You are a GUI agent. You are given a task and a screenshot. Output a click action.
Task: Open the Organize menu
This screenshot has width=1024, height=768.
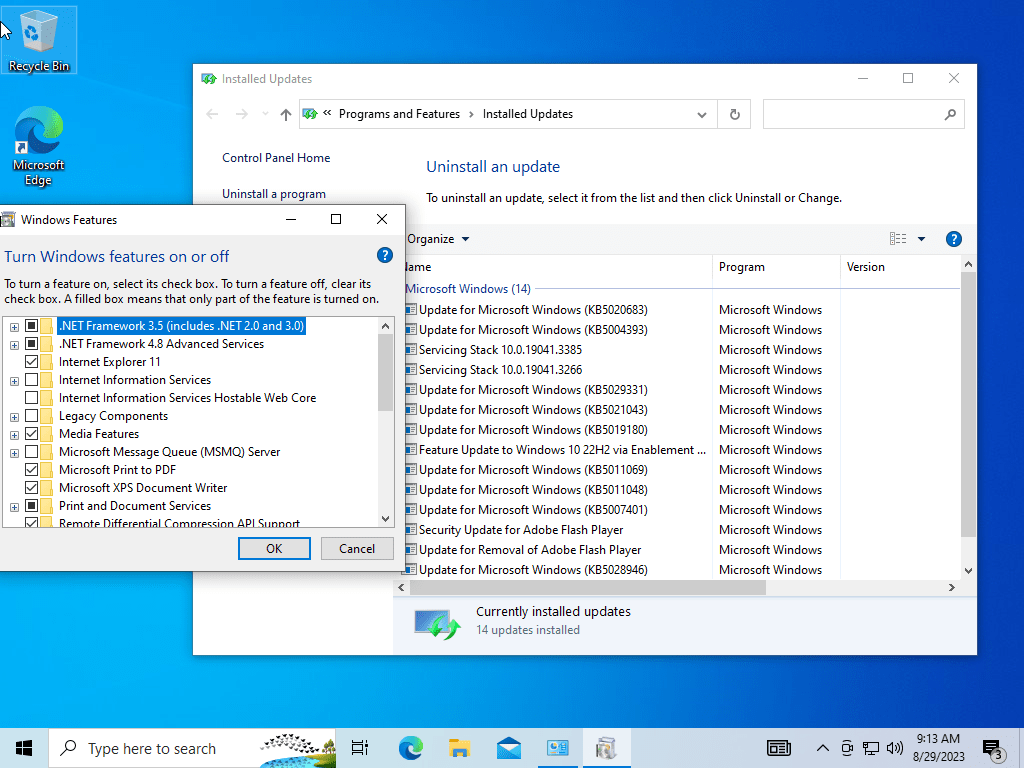pos(438,239)
